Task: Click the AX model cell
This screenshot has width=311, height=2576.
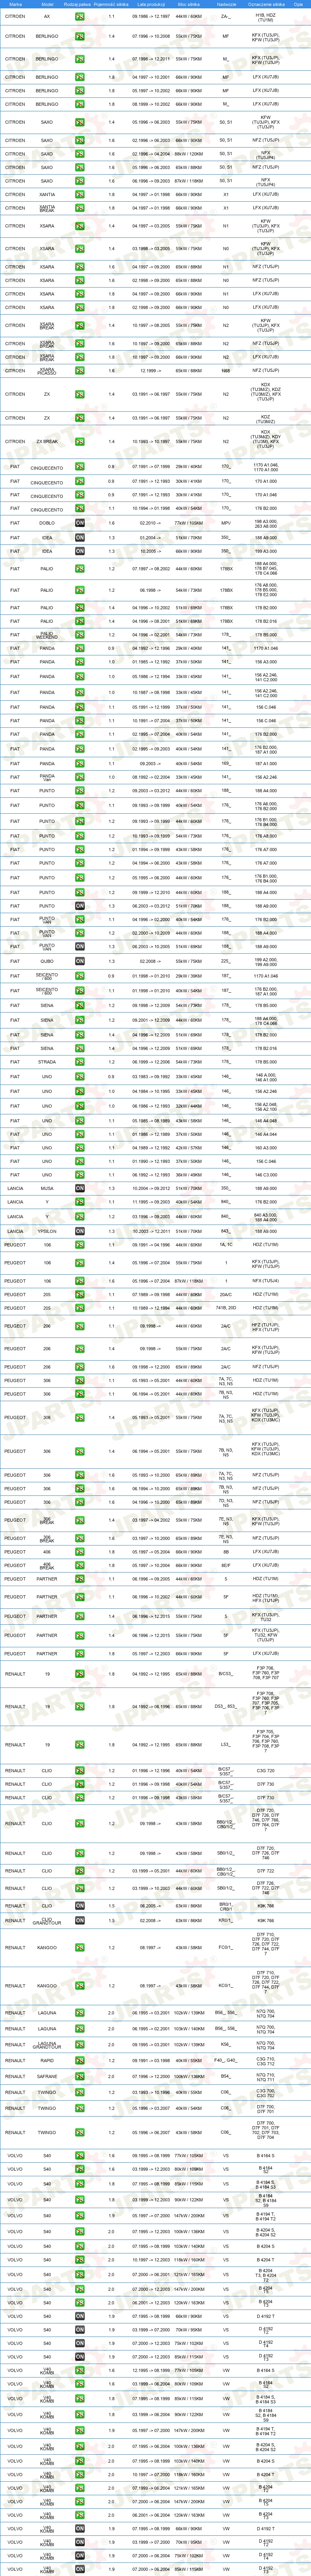Action: [x=47, y=17]
